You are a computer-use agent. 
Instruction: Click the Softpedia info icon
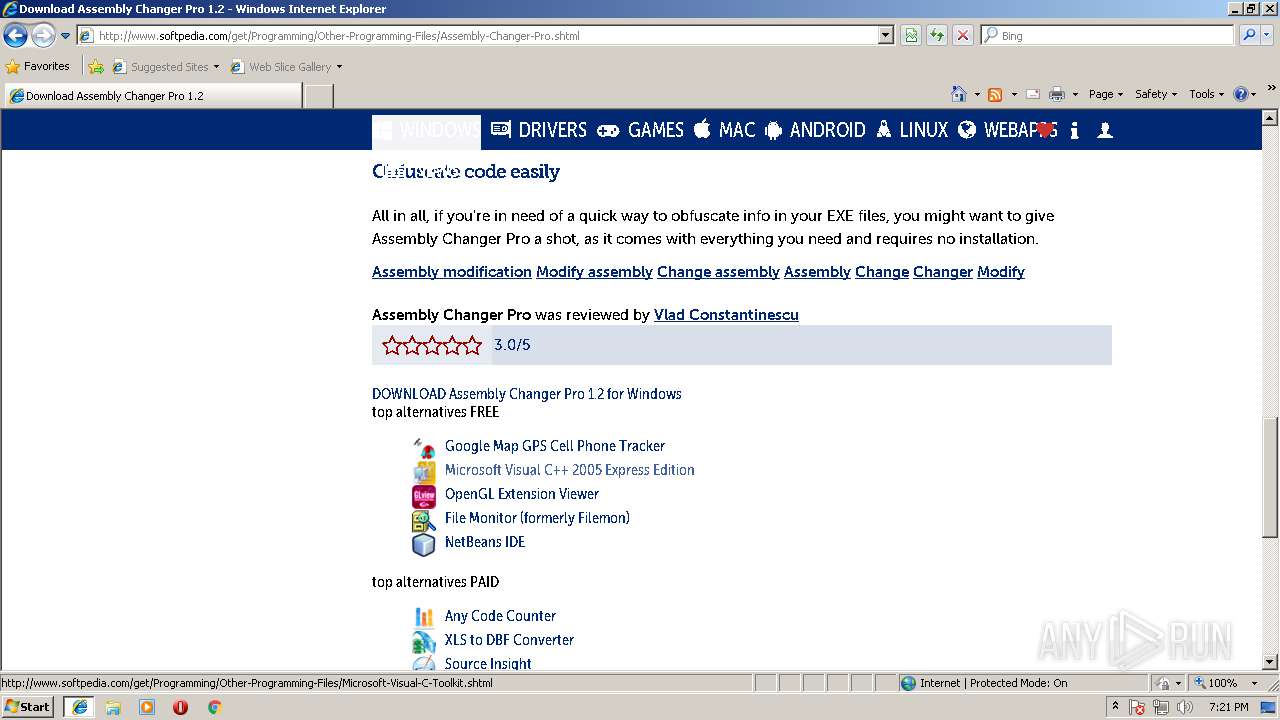click(1074, 130)
